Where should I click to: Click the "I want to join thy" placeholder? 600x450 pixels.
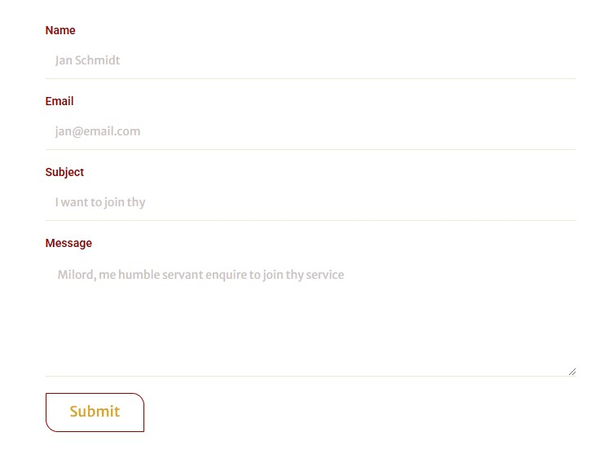(100, 202)
